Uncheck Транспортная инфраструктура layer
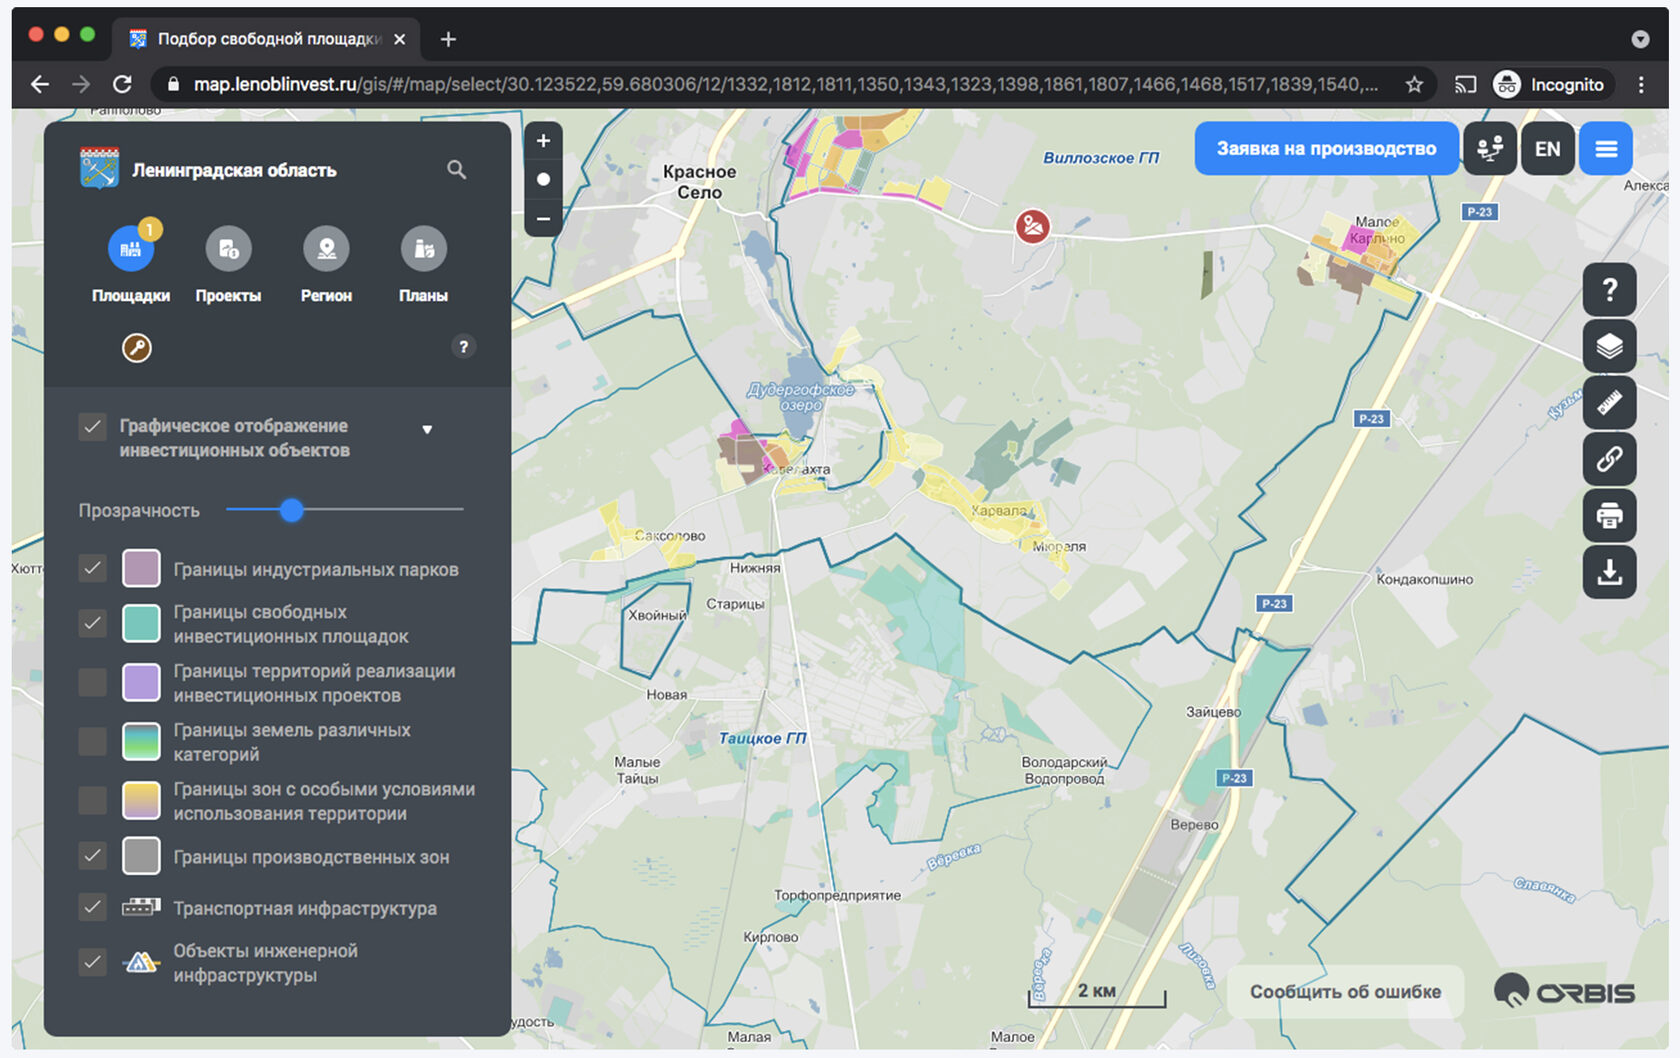1680x1058 pixels. [92, 907]
